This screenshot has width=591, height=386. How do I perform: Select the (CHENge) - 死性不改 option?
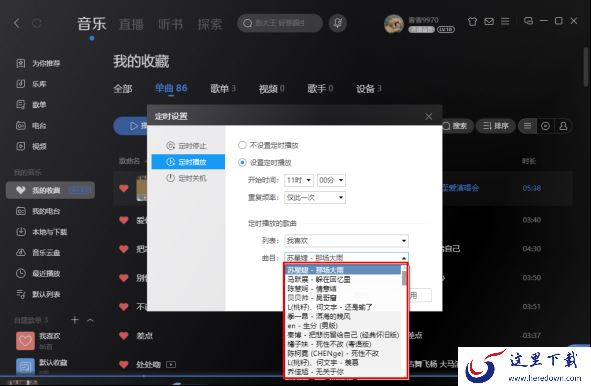(x=343, y=354)
